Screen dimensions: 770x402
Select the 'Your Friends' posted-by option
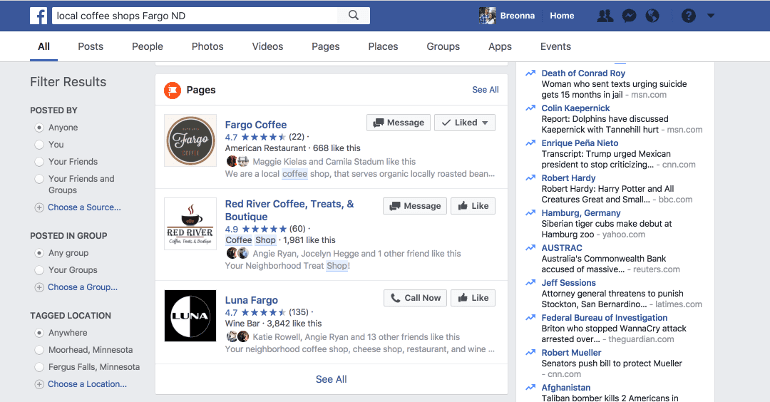(x=39, y=161)
